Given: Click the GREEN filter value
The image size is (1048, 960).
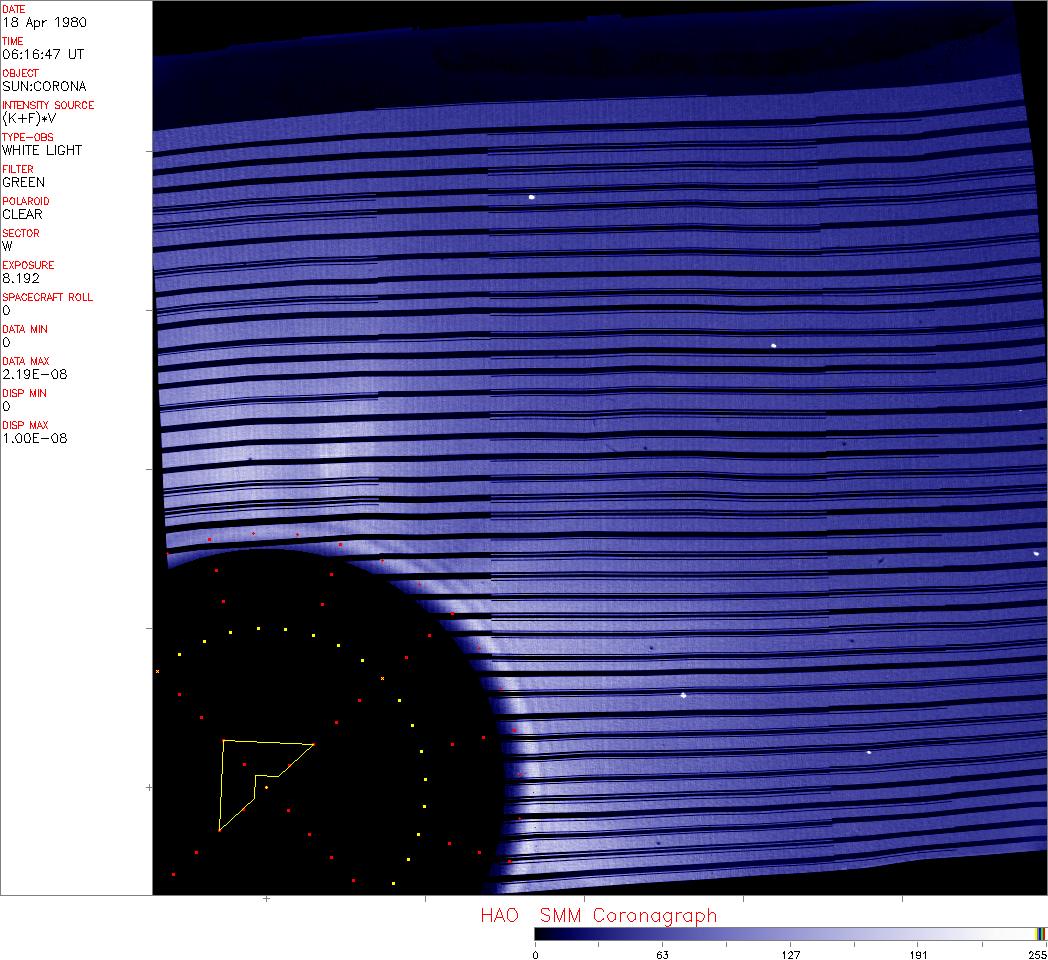Looking at the screenshot, I should pyautogui.click(x=24, y=182).
